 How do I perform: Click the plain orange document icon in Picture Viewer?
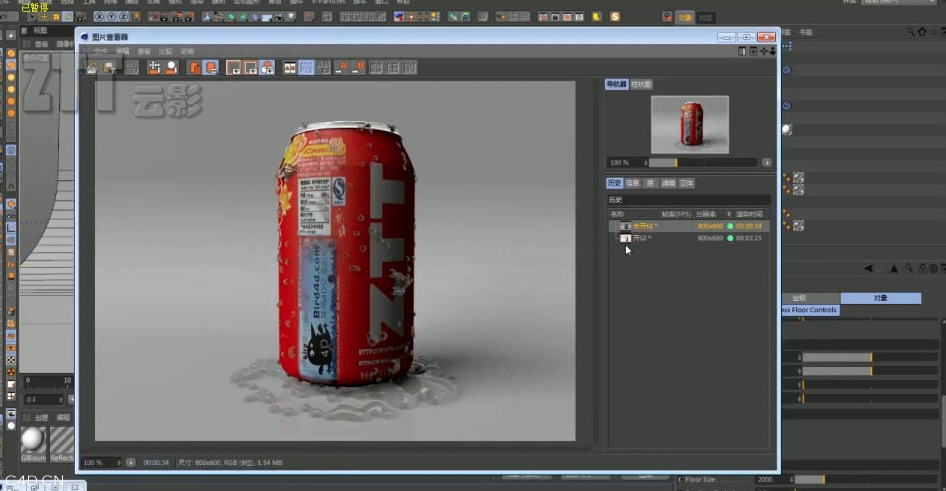(x=194, y=68)
